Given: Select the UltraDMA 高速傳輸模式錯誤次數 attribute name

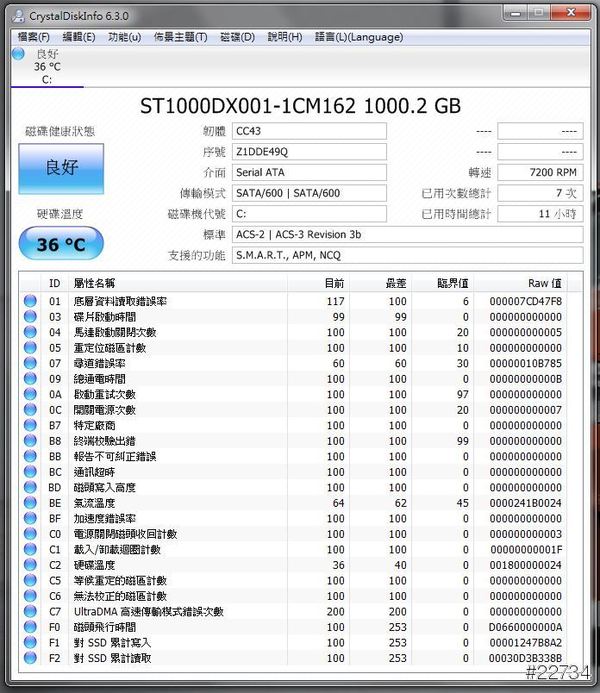Looking at the screenshot, I should [148, 611].
